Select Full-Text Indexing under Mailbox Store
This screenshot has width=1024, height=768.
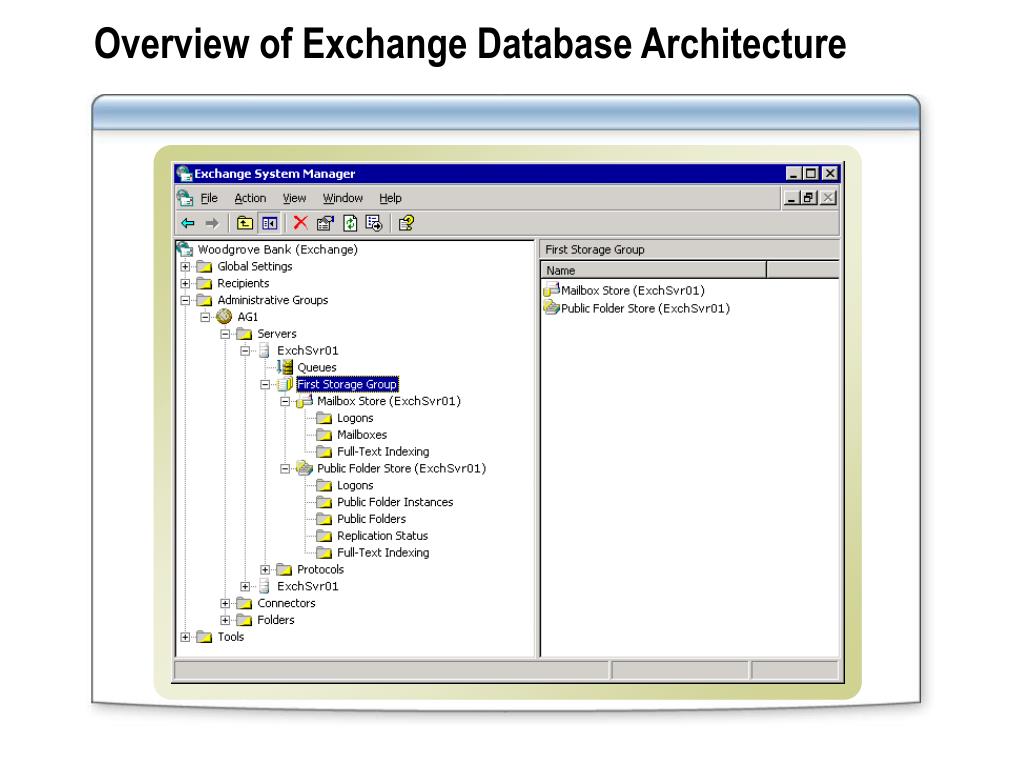pyautogui.click(x=383, y=452)
